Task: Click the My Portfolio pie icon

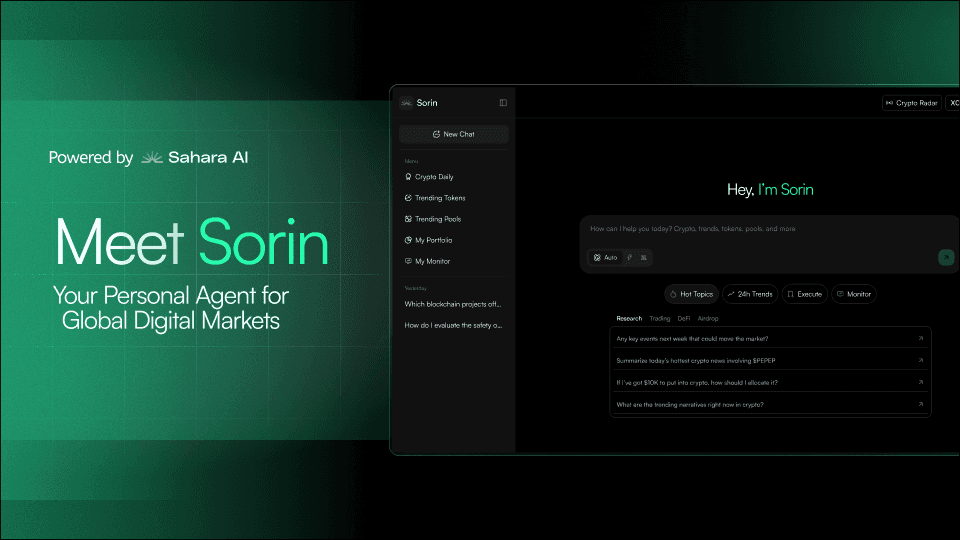Action: pos(408,240)
